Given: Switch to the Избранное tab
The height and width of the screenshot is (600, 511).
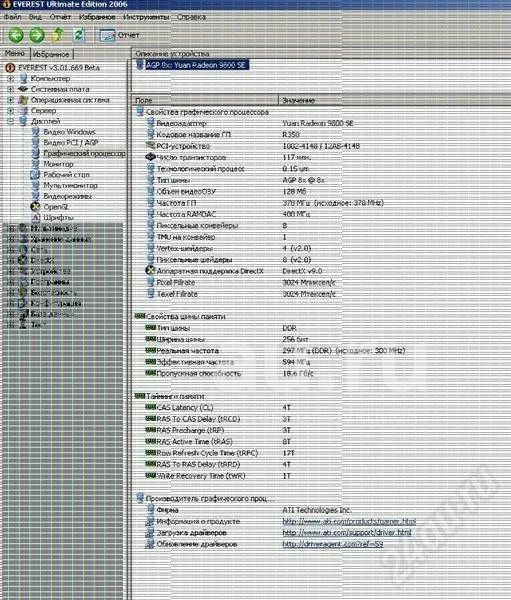Looking at the screenshot, I should click(x=51, y=54).
